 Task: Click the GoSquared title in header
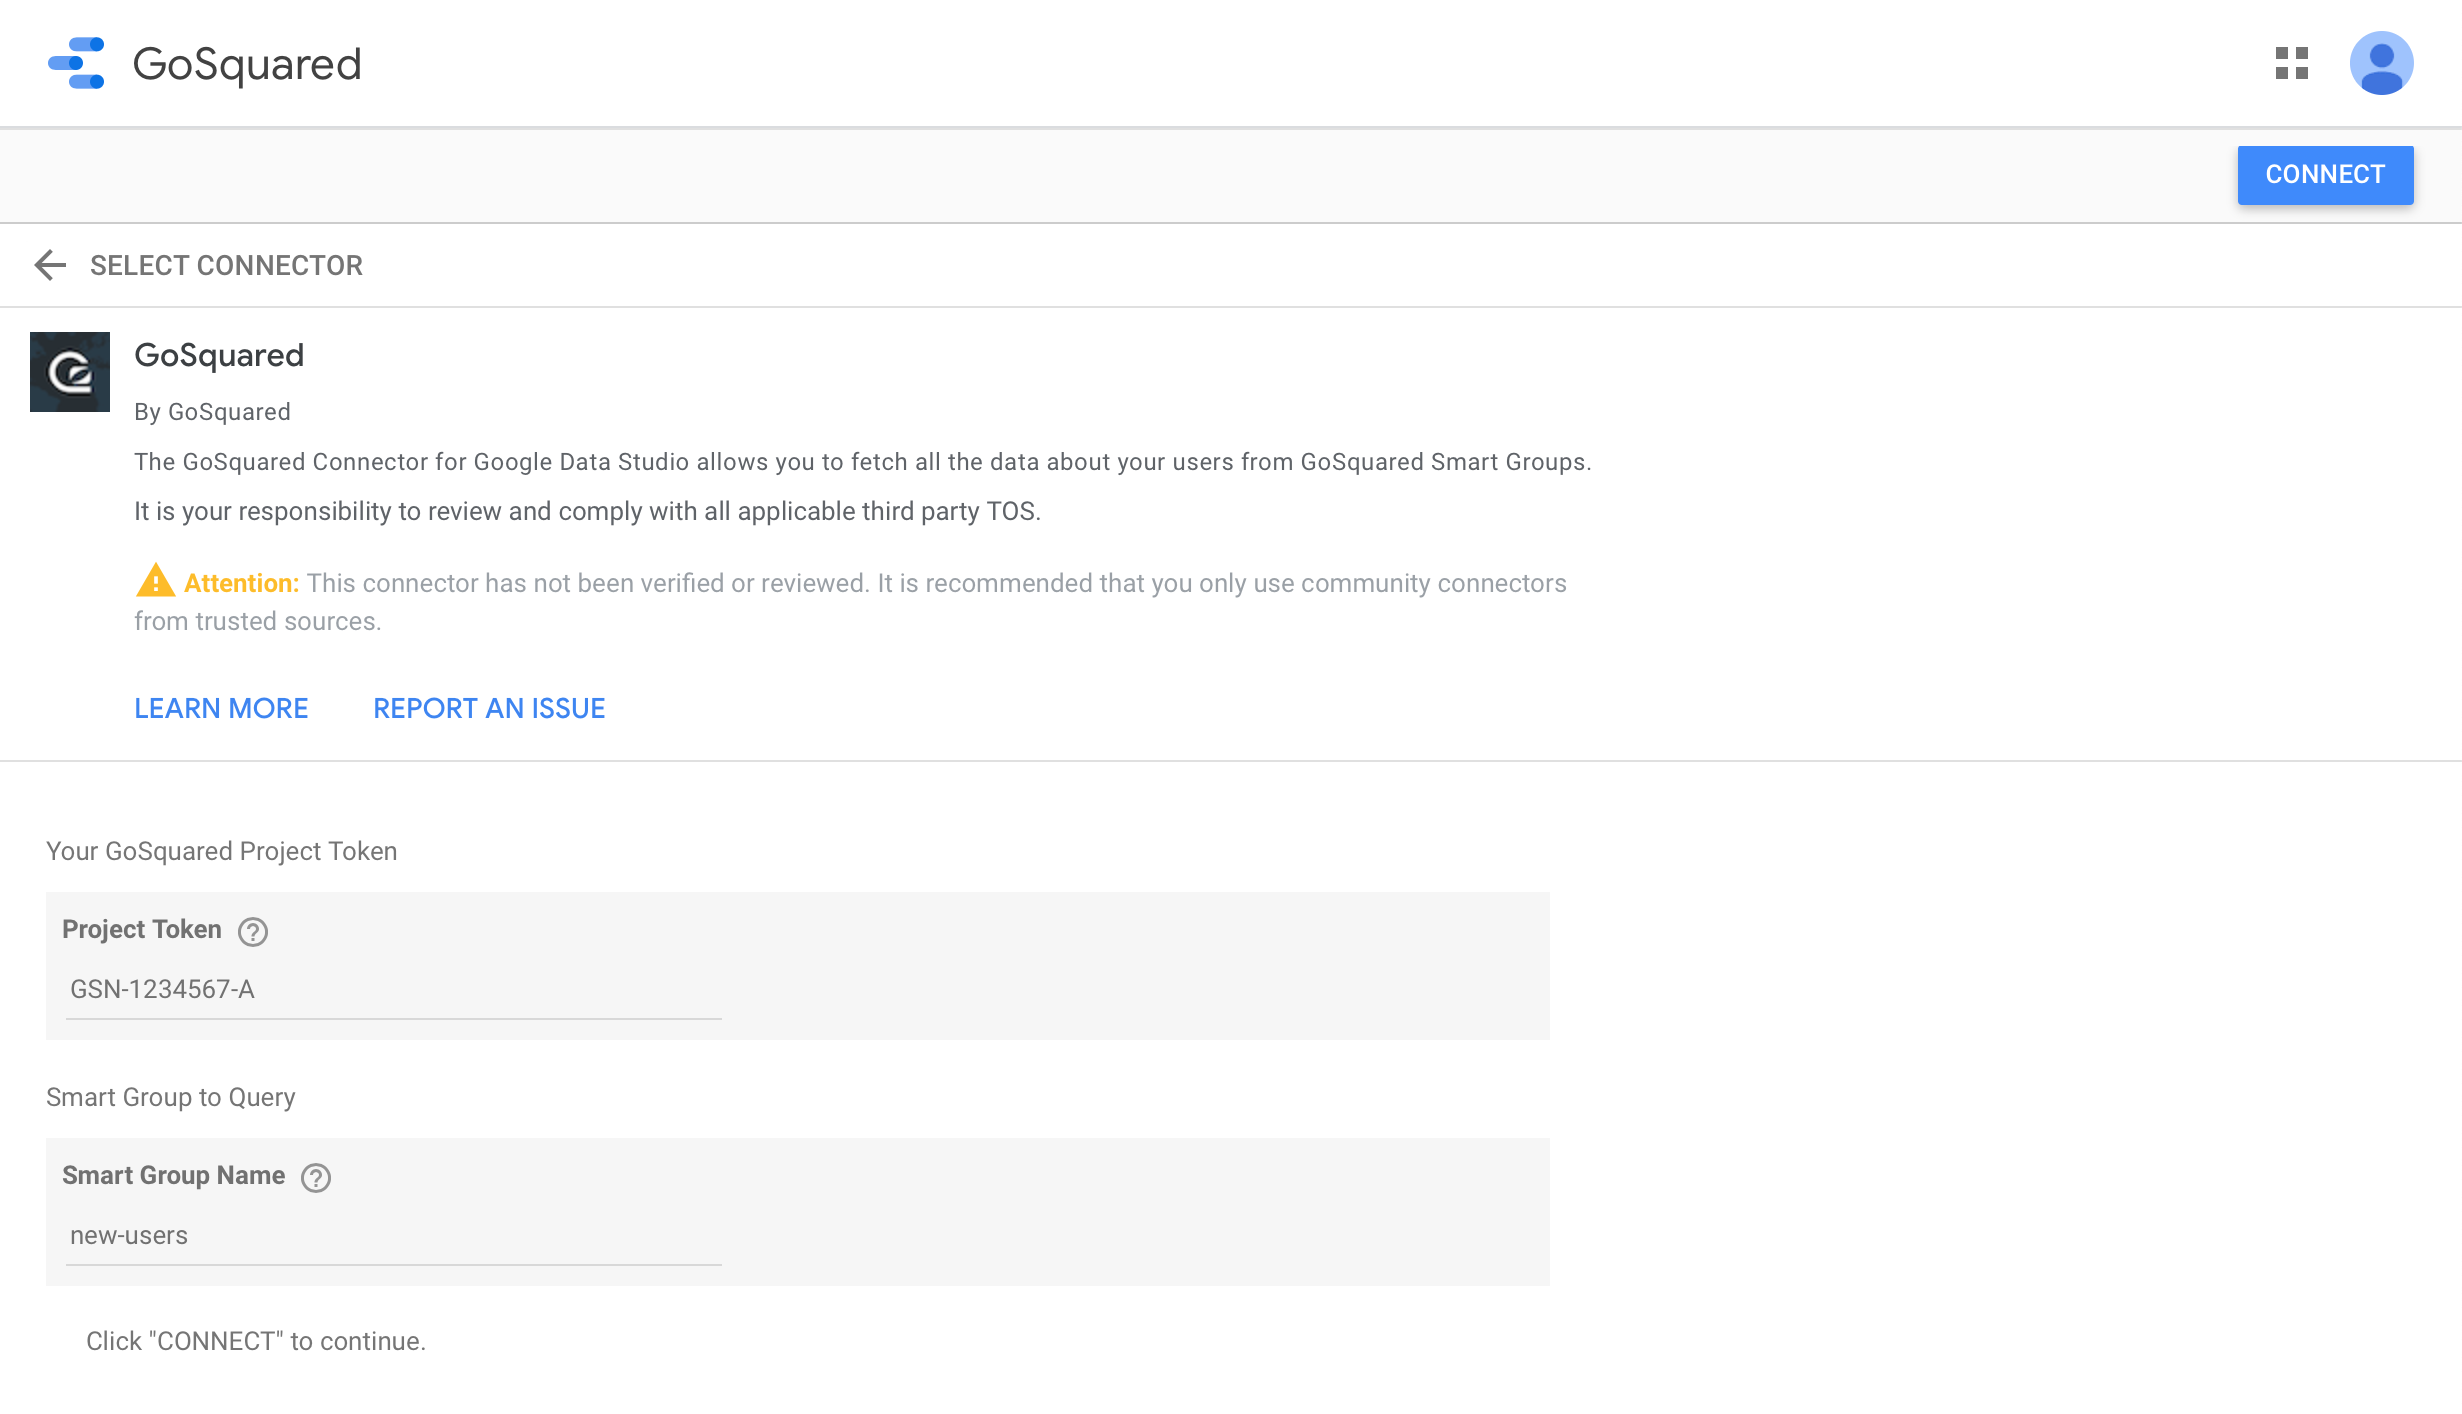pyautogui.click(x=247, y=64)
